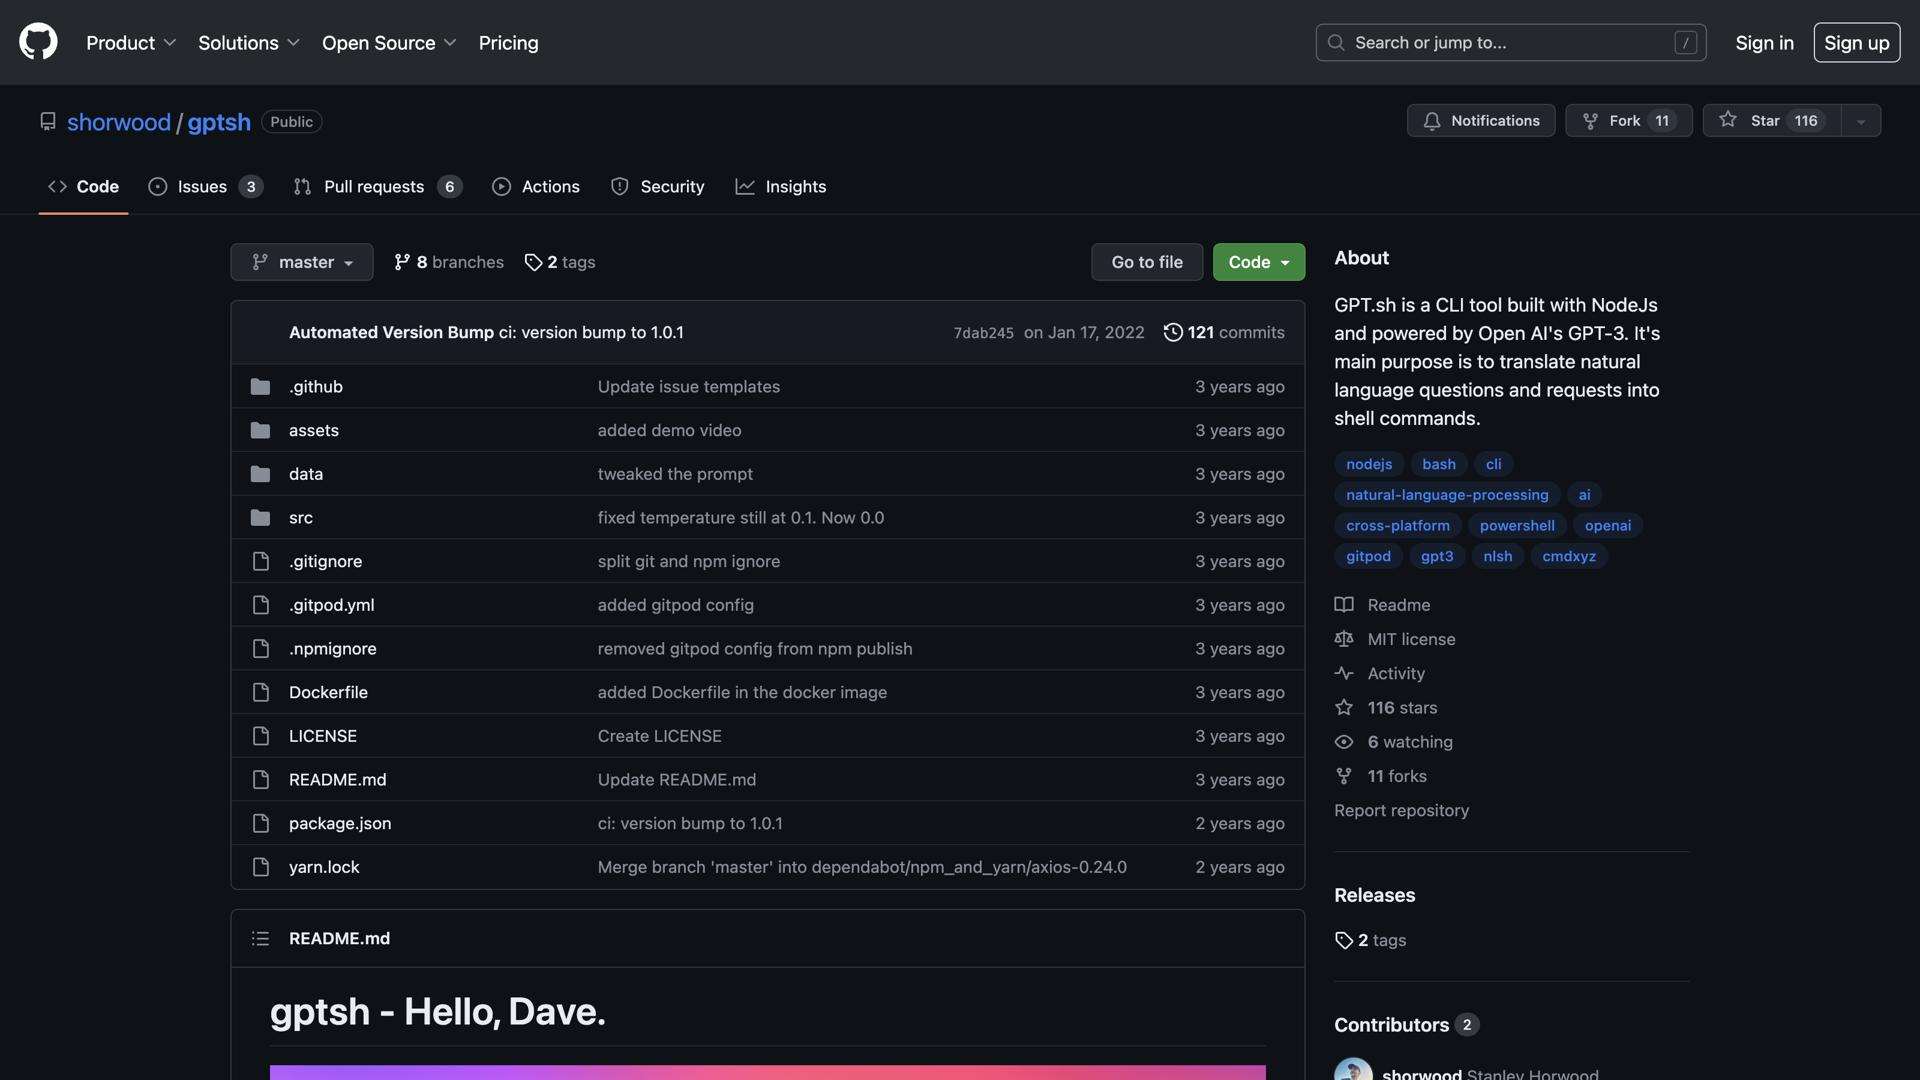Open the package.json file

(x=340, y=823)
